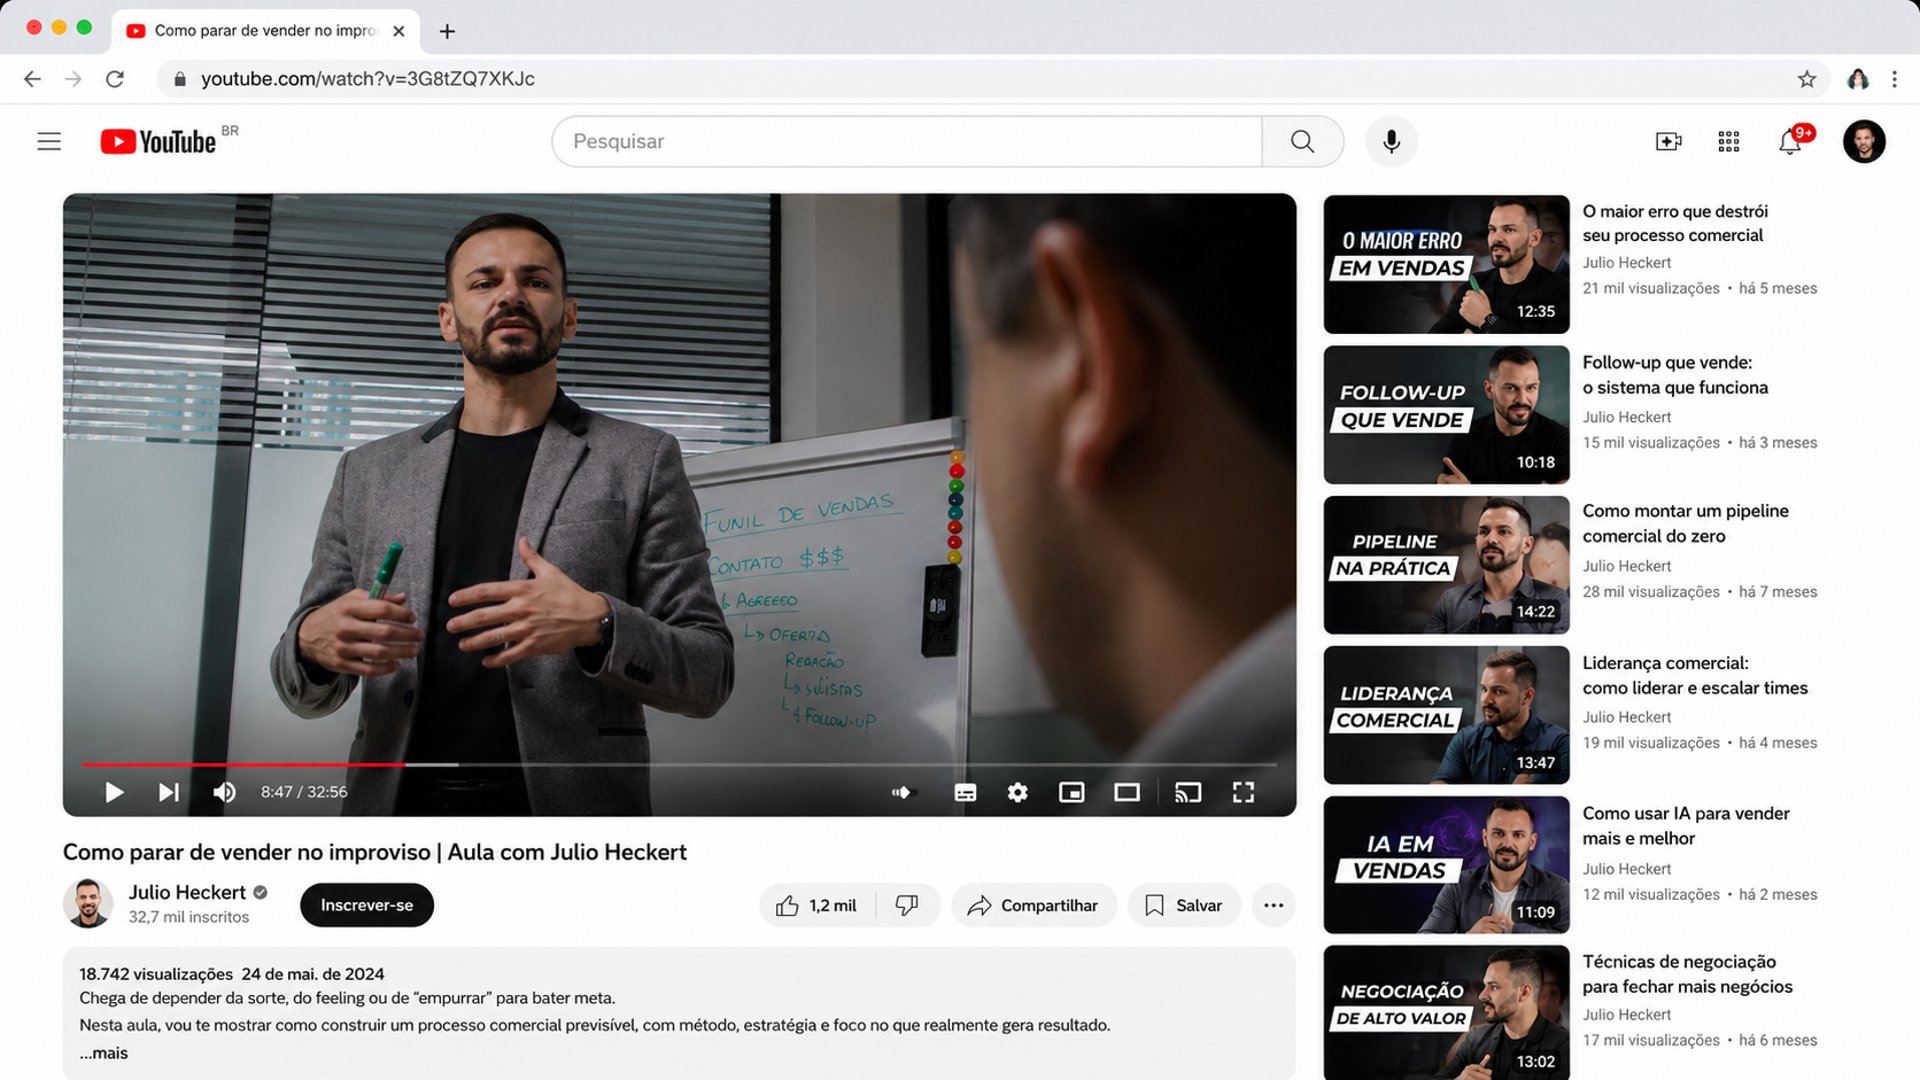Open the hamburger guide menu
The height and width of the screenshot is (1080, 1920).
coord(49,141)
